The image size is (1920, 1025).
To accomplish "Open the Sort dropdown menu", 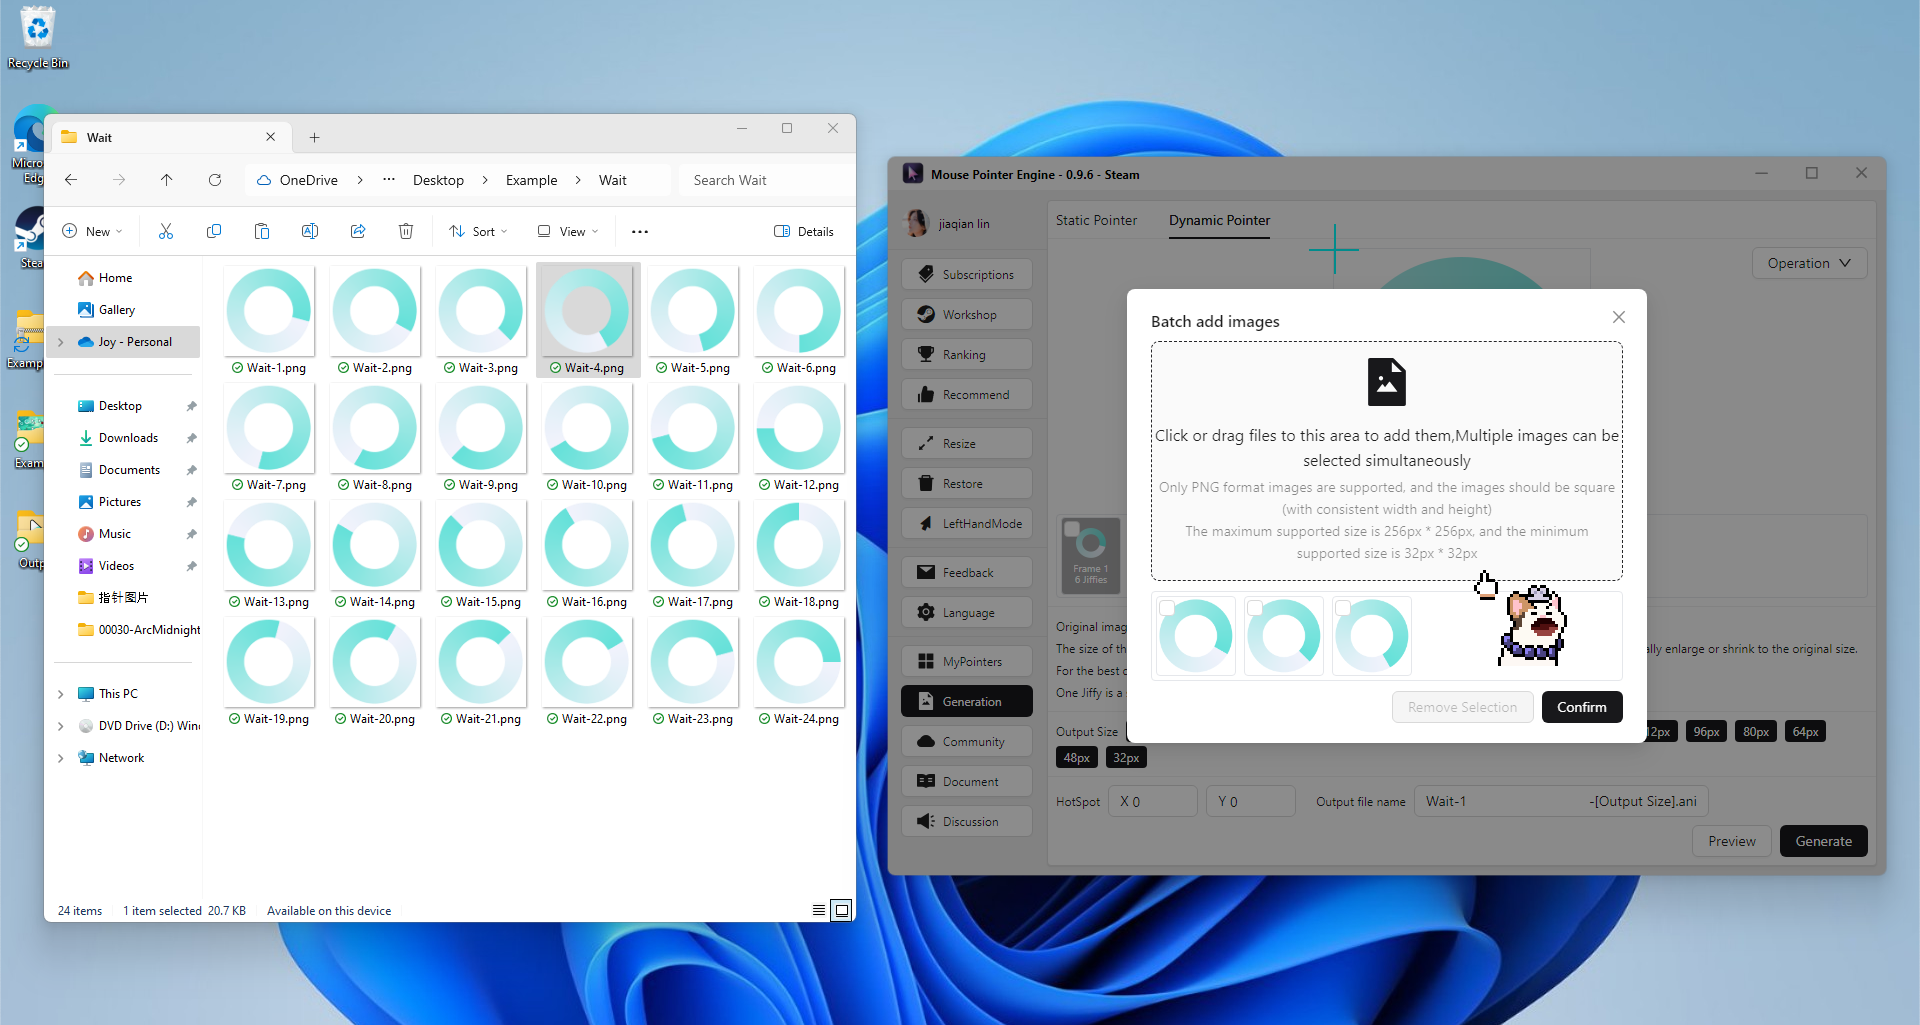I will (478, 232).
